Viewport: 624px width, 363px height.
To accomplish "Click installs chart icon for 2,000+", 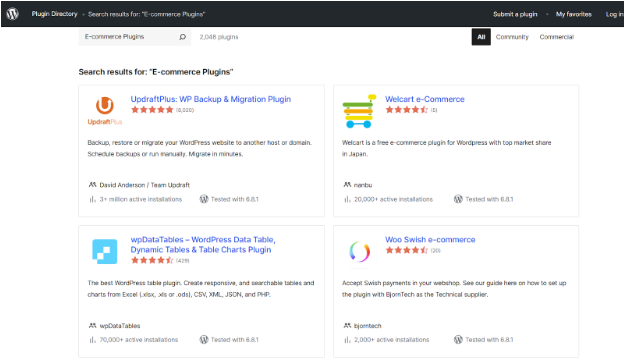I will pos(347,340).
